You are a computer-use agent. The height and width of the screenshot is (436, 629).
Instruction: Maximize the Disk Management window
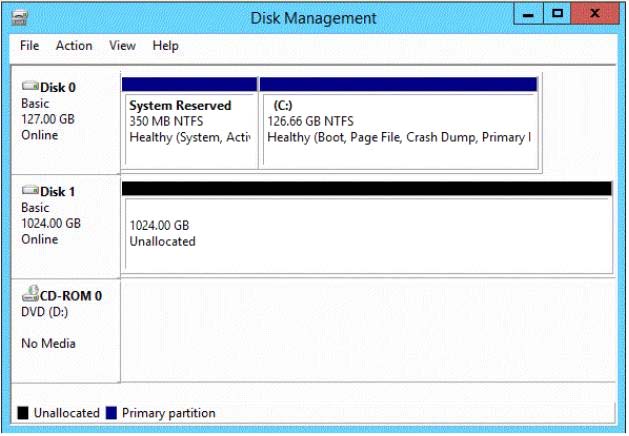tap(558, 14)
